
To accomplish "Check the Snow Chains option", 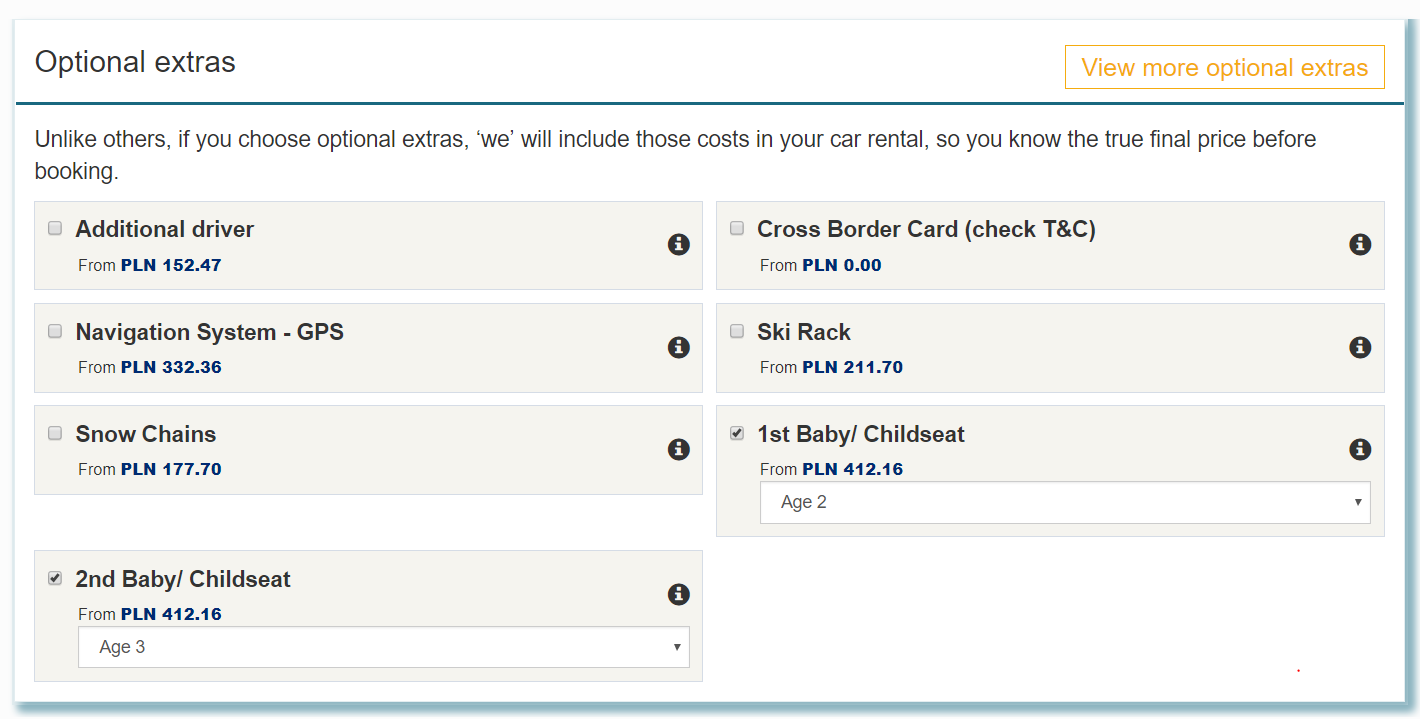I will 55,433.
